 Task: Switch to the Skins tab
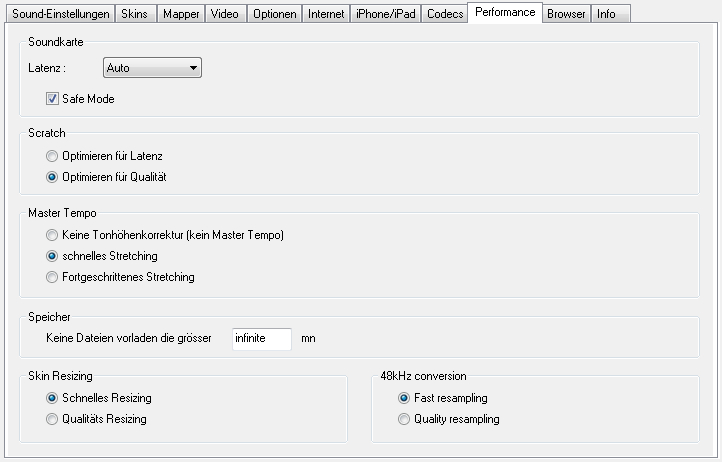click(x=135, y=14)
